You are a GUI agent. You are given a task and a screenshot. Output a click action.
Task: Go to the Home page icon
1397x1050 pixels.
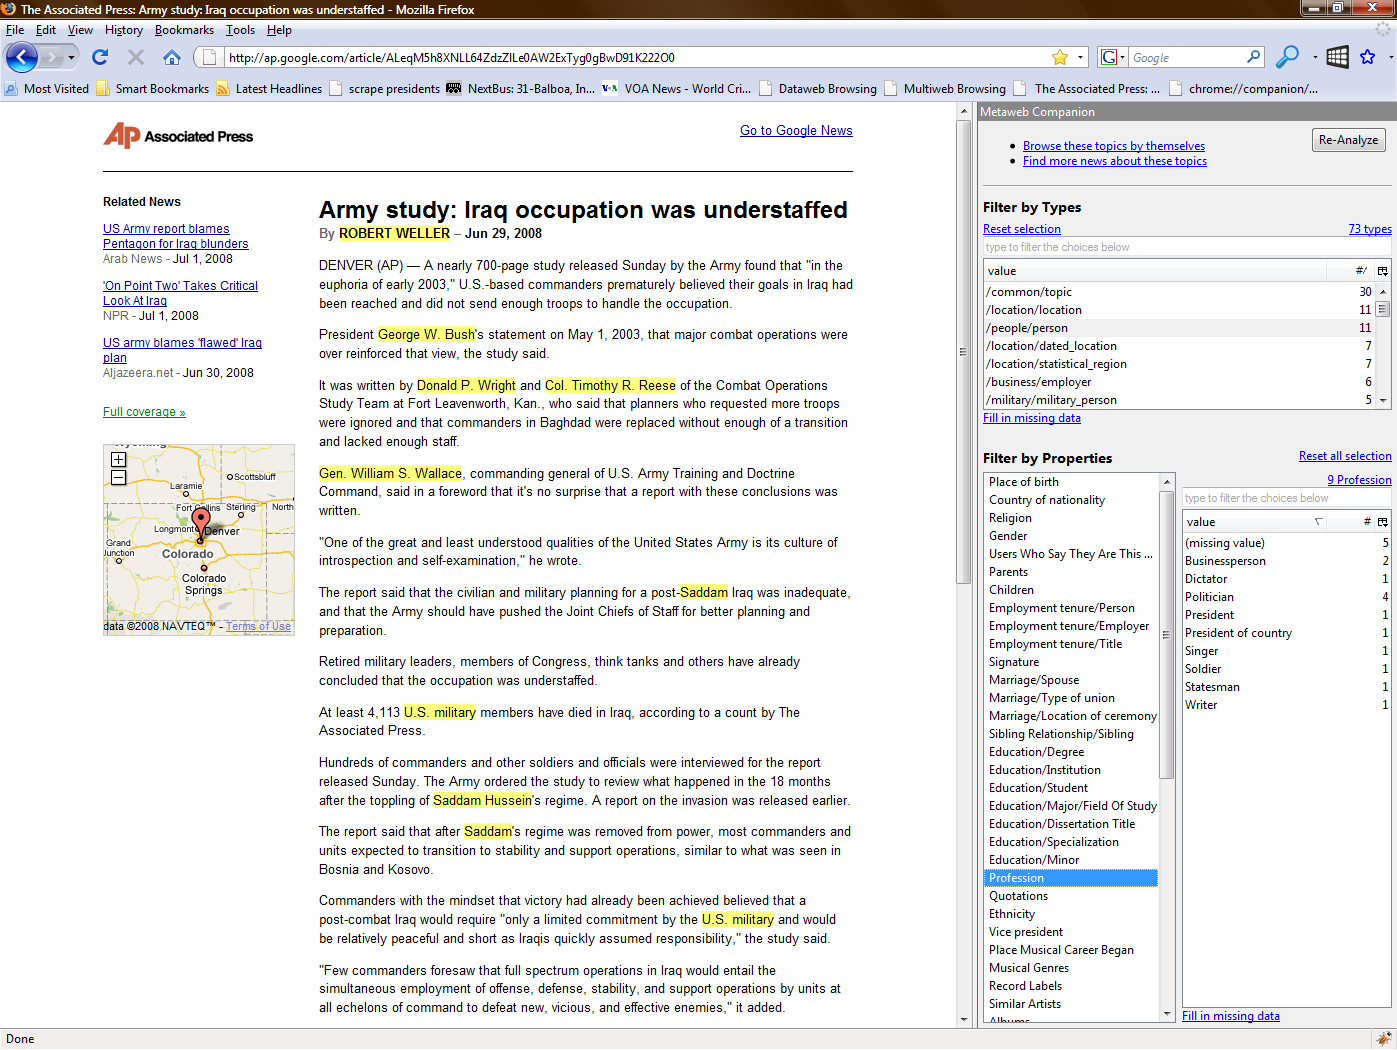172,57
